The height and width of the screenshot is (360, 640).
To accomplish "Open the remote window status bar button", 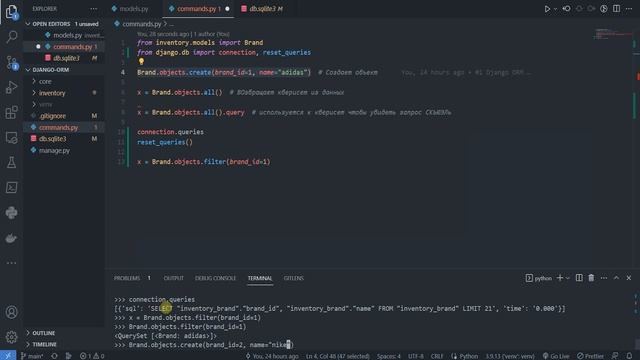I will [x=8, y=356].
